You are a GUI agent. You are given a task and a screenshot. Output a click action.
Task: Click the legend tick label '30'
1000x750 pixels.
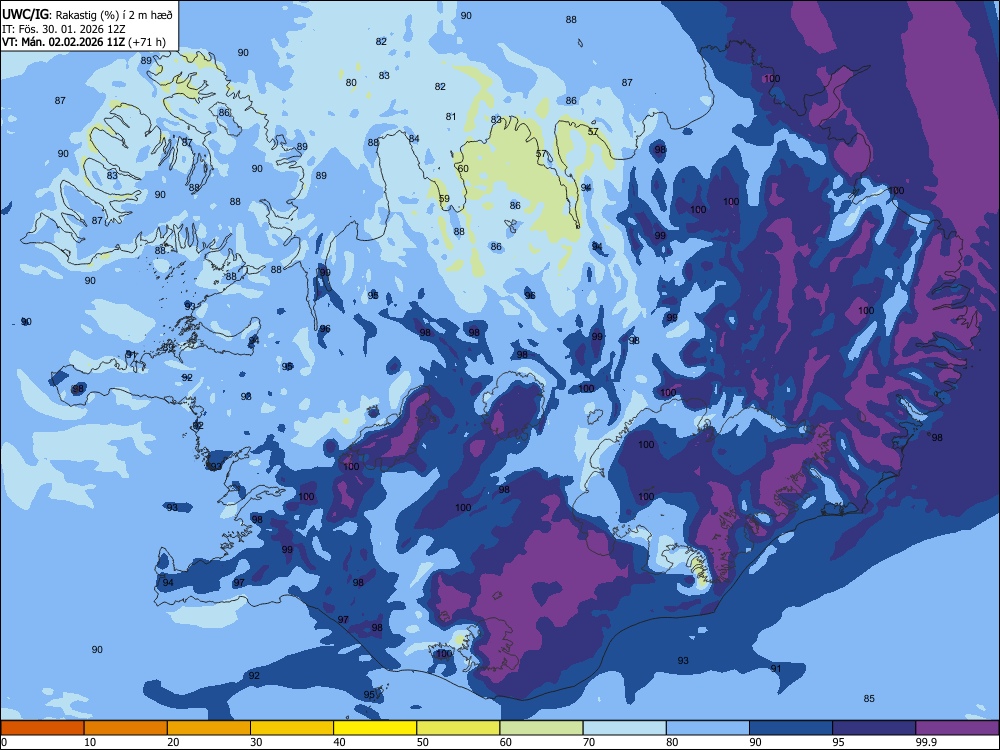pos(256,742)
